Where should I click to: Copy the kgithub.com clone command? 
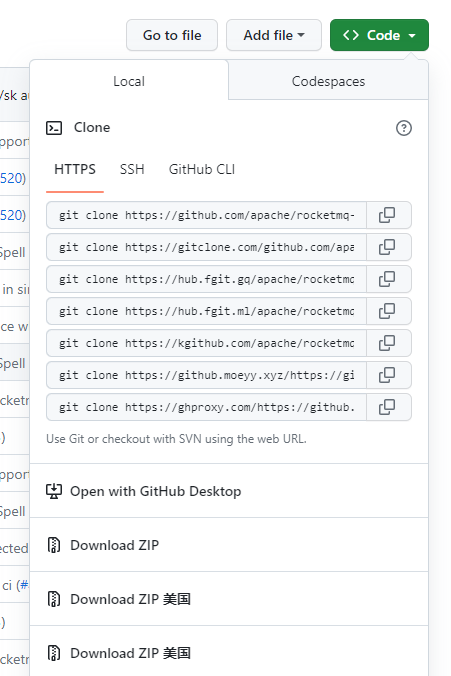pos(388,343)
